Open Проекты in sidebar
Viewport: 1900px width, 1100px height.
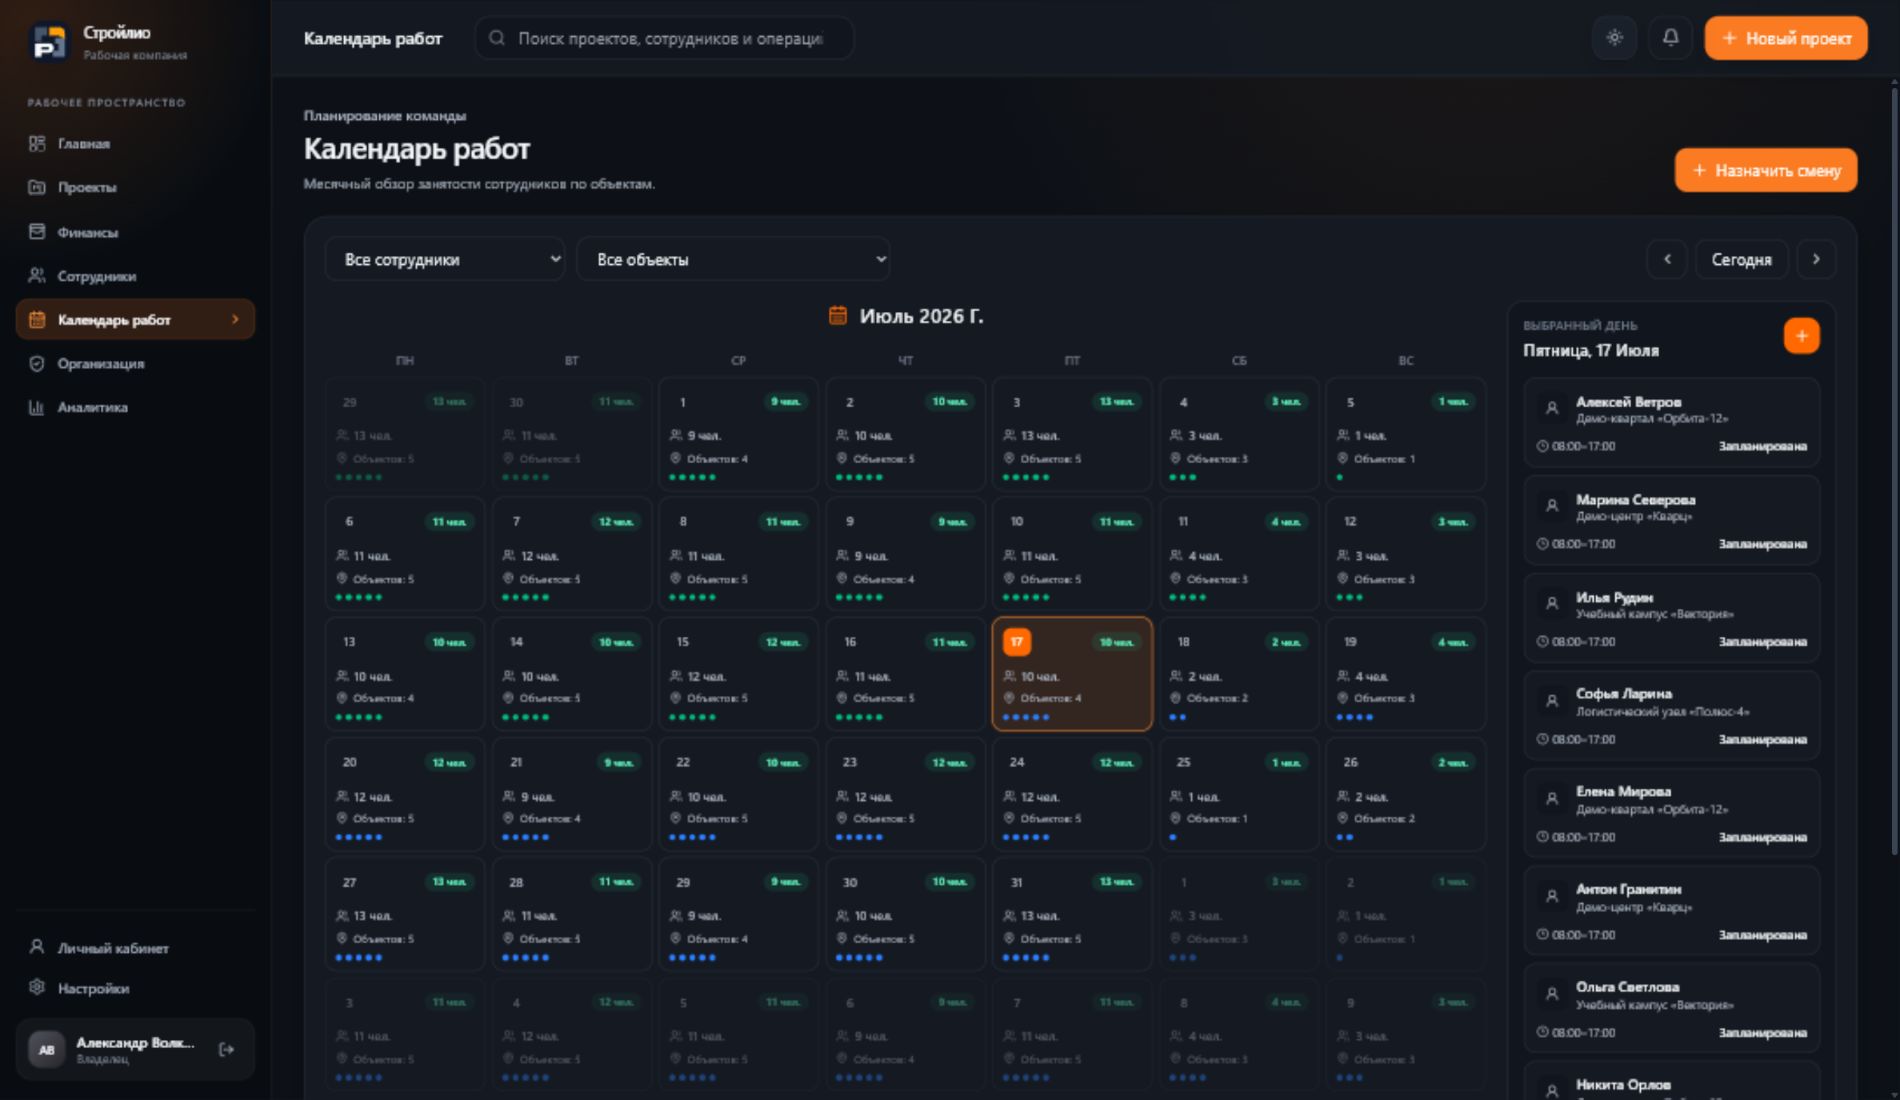coord(135,187)
